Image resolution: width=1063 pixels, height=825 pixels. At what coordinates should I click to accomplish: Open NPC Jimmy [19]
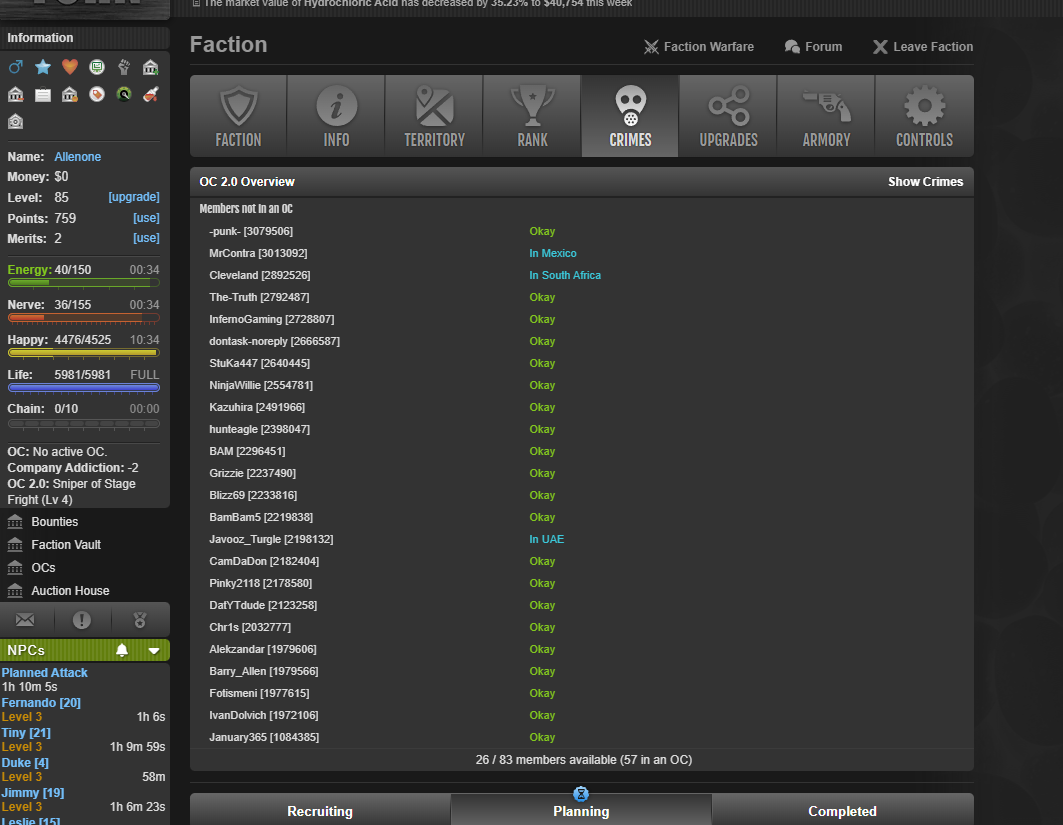pyautogui.click(x=33, y=792)
